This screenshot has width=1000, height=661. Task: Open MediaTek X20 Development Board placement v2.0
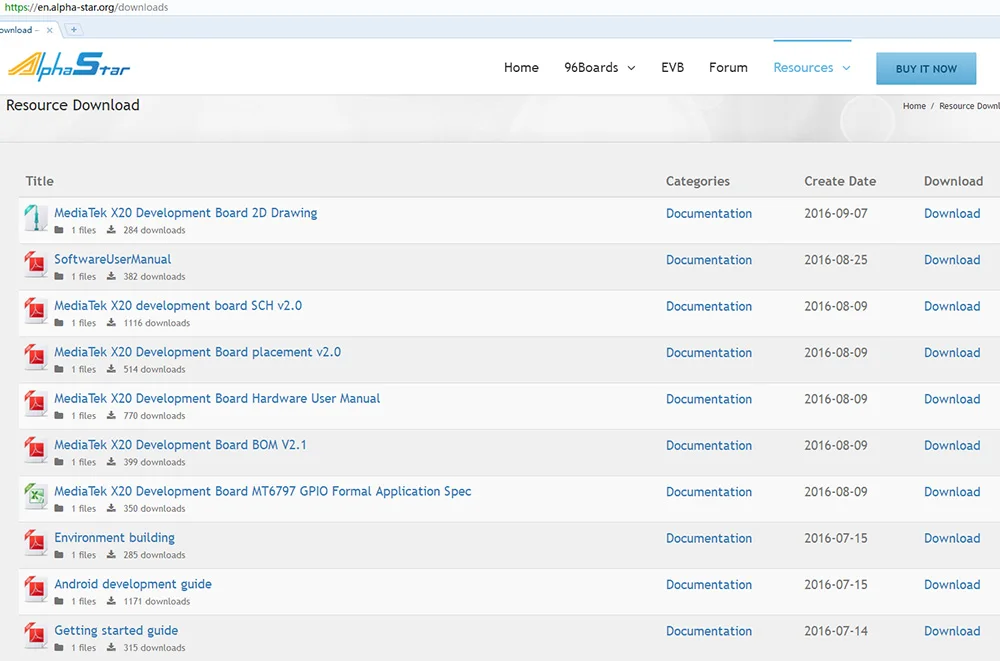(x=197, y=352)
